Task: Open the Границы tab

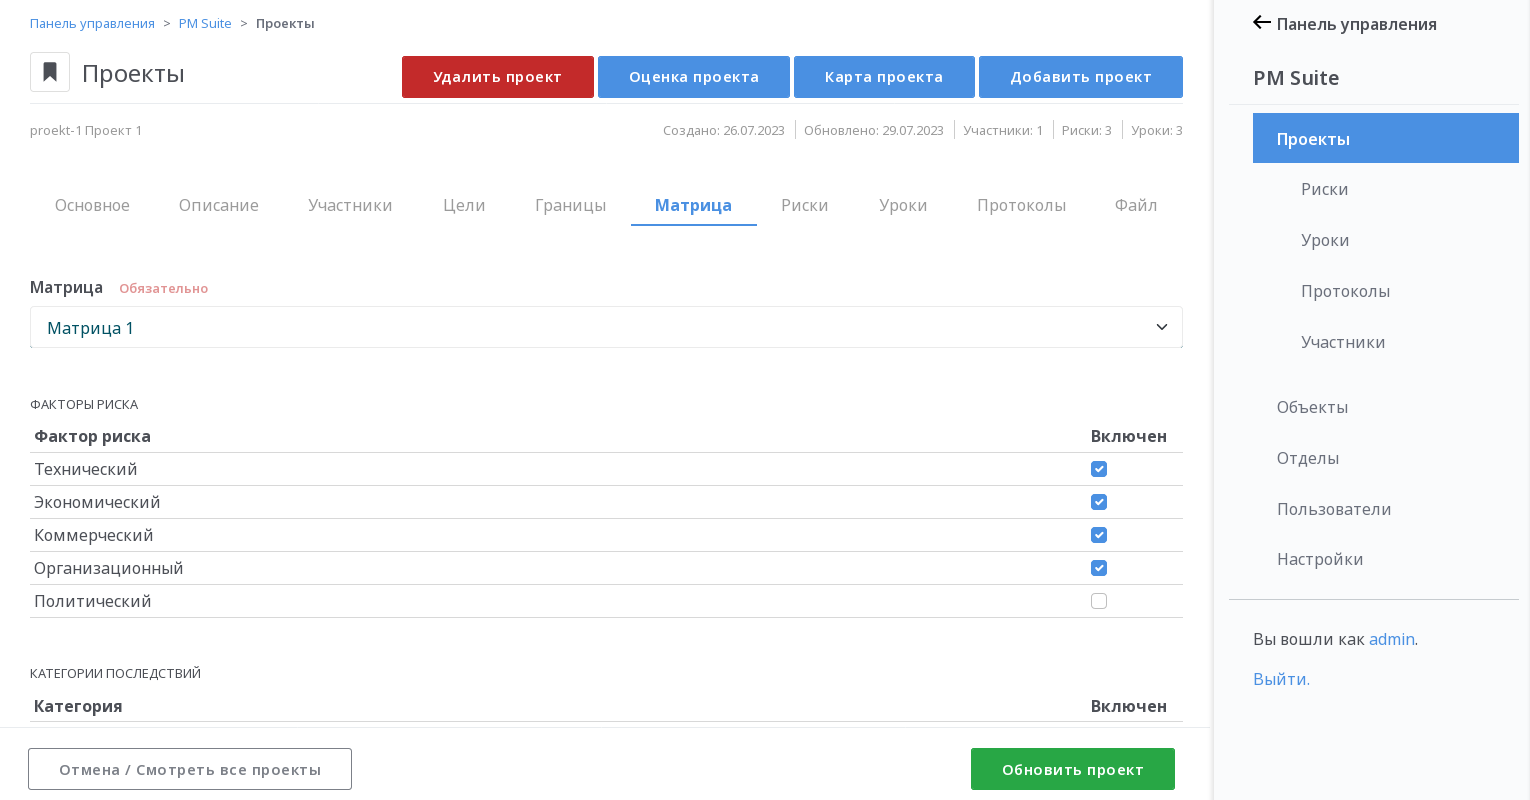Action: pyautogui.click(x=570, y=205)
